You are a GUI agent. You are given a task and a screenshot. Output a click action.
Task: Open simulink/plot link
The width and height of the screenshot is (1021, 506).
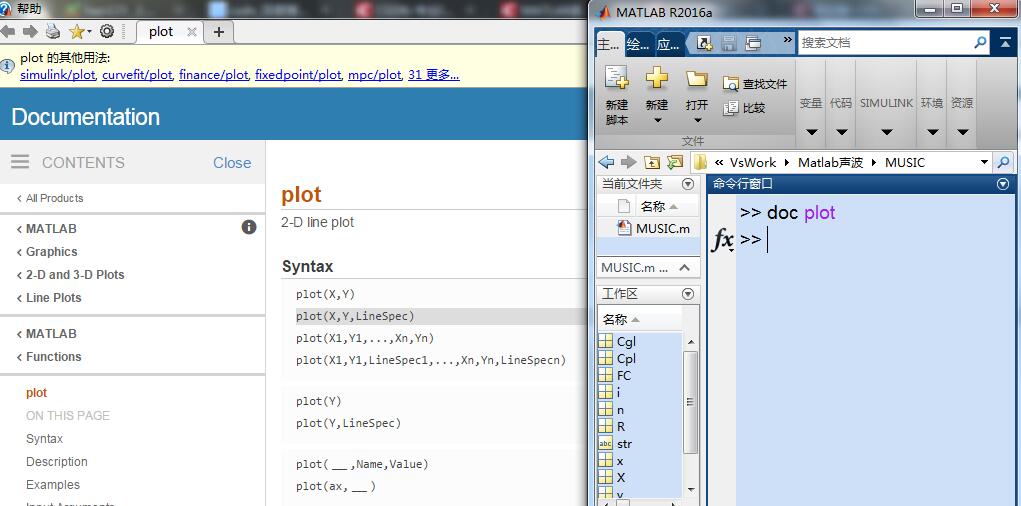point(57,75)
